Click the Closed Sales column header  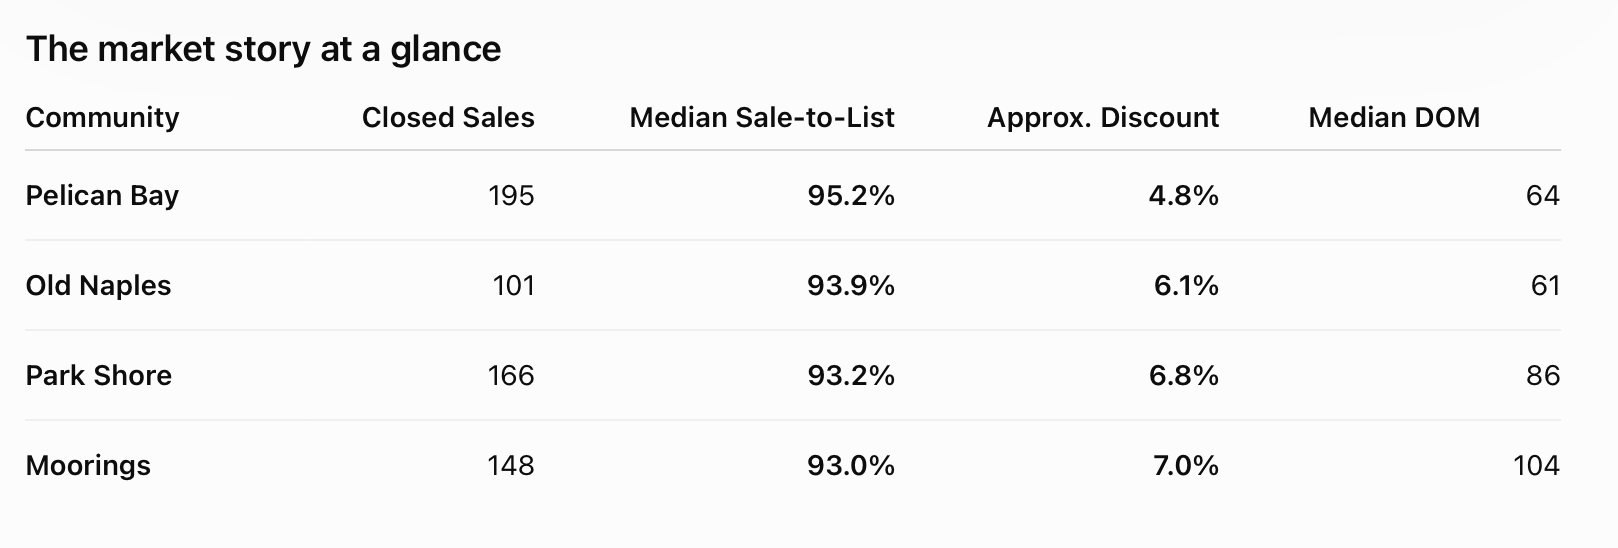pos(448,118)
